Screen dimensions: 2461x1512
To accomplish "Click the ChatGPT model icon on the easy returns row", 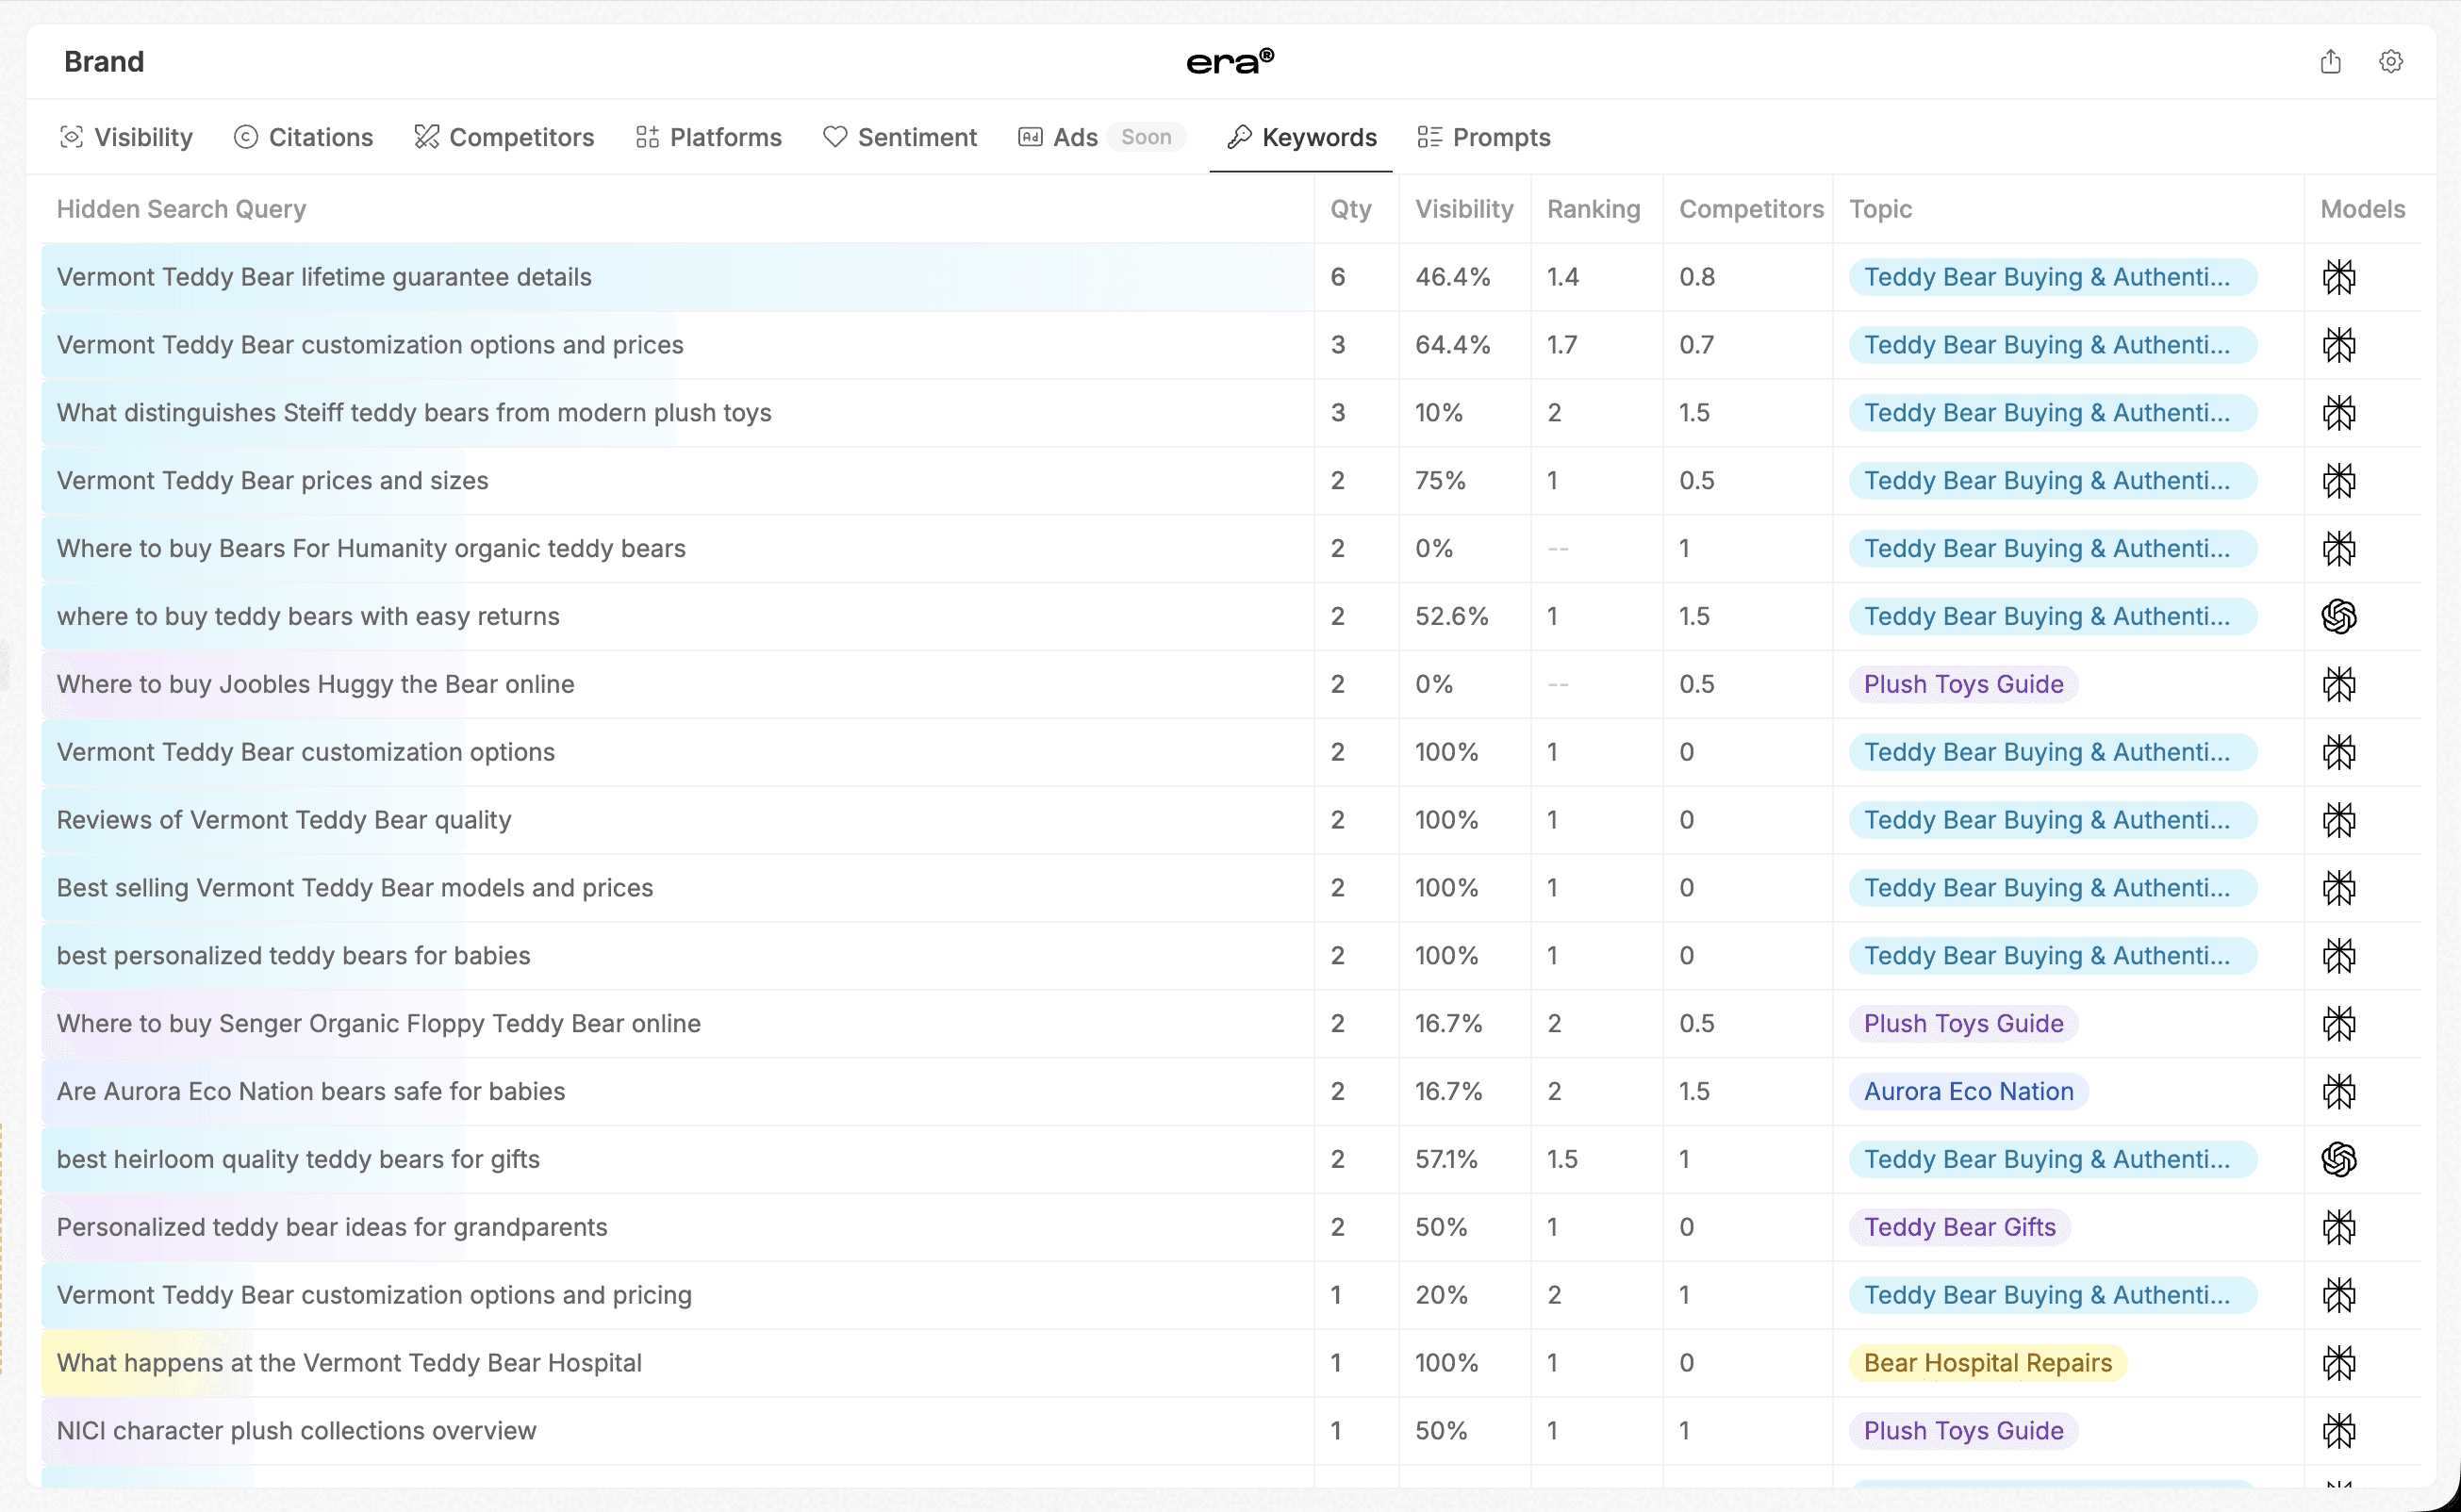I will point(2338,616).
